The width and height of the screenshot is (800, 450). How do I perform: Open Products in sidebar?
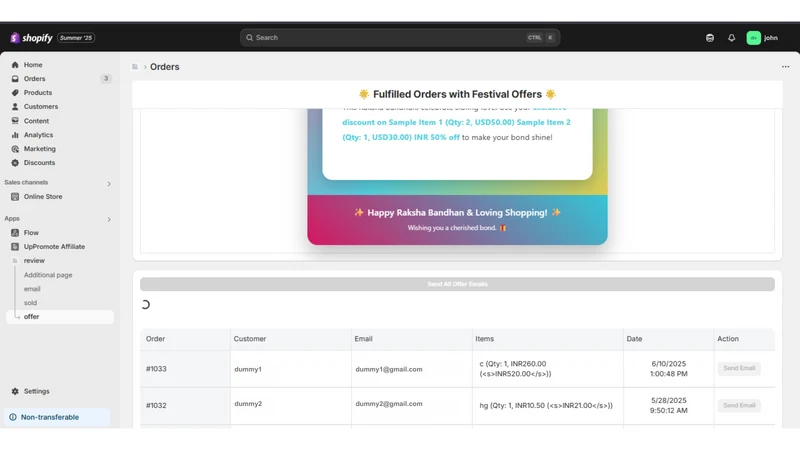pyautogui.click(x=38, y=92)
